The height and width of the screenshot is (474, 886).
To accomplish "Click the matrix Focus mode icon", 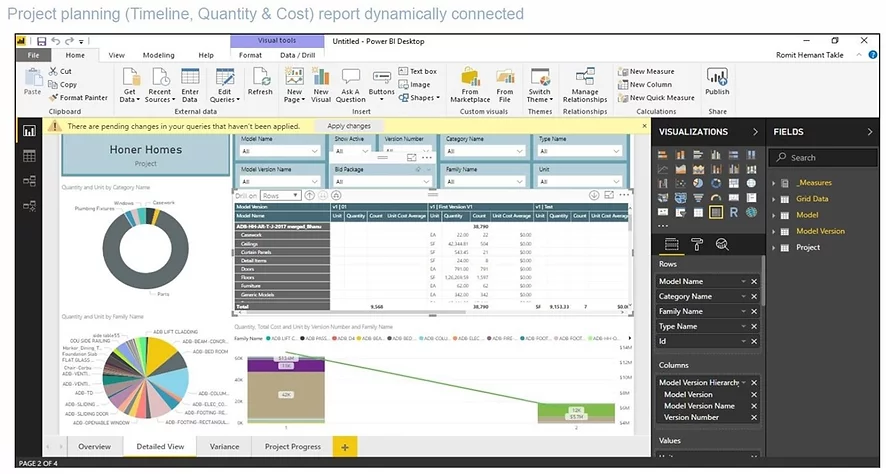I will pos(609,195).
